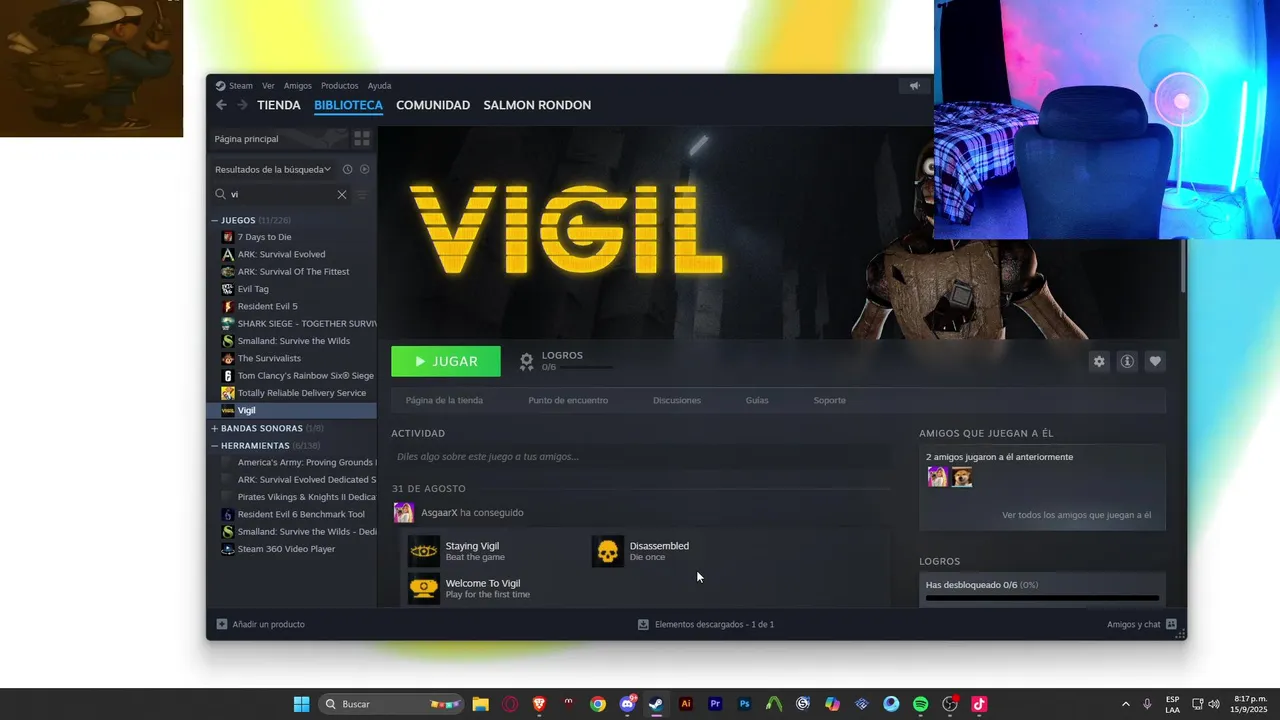The width and height of the screenshot is (1280, 720).
Task: Open the Soporte link
Action: coord(829,401)
